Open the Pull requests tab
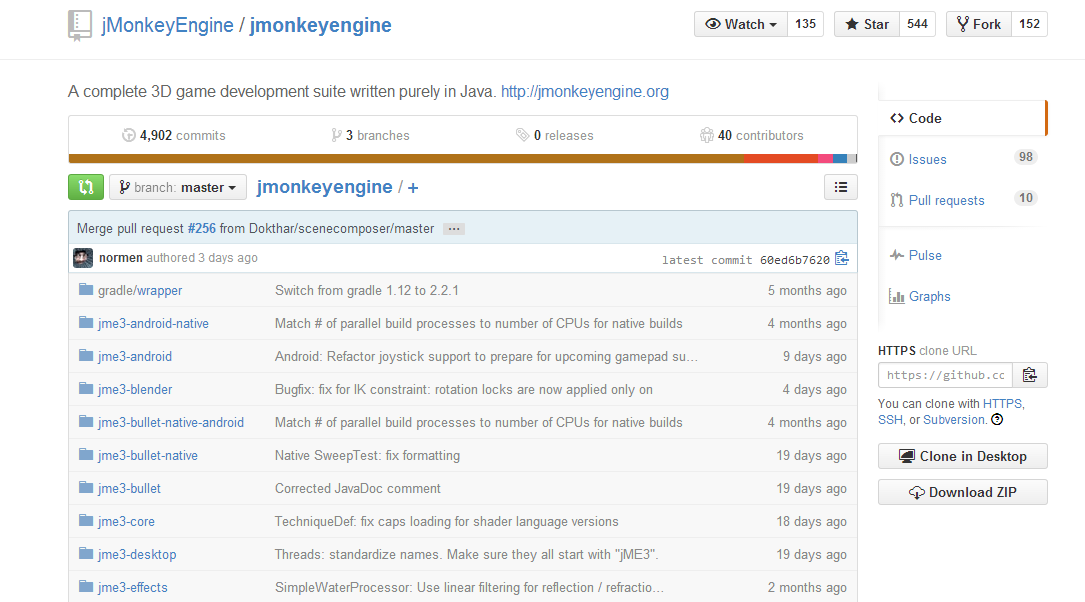 [x=963, y=200]
